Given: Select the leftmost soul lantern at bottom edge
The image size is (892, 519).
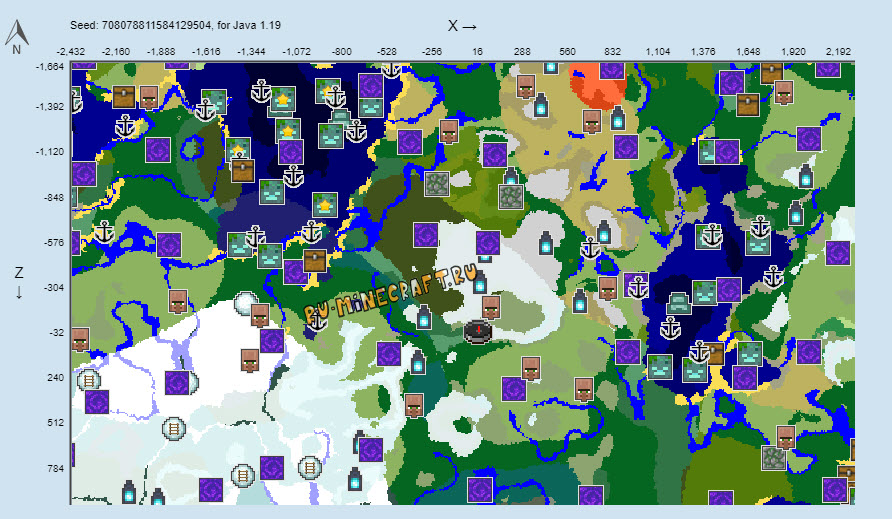Looking at the screenshot, I should pyautogui.click(x=129, y=492).
